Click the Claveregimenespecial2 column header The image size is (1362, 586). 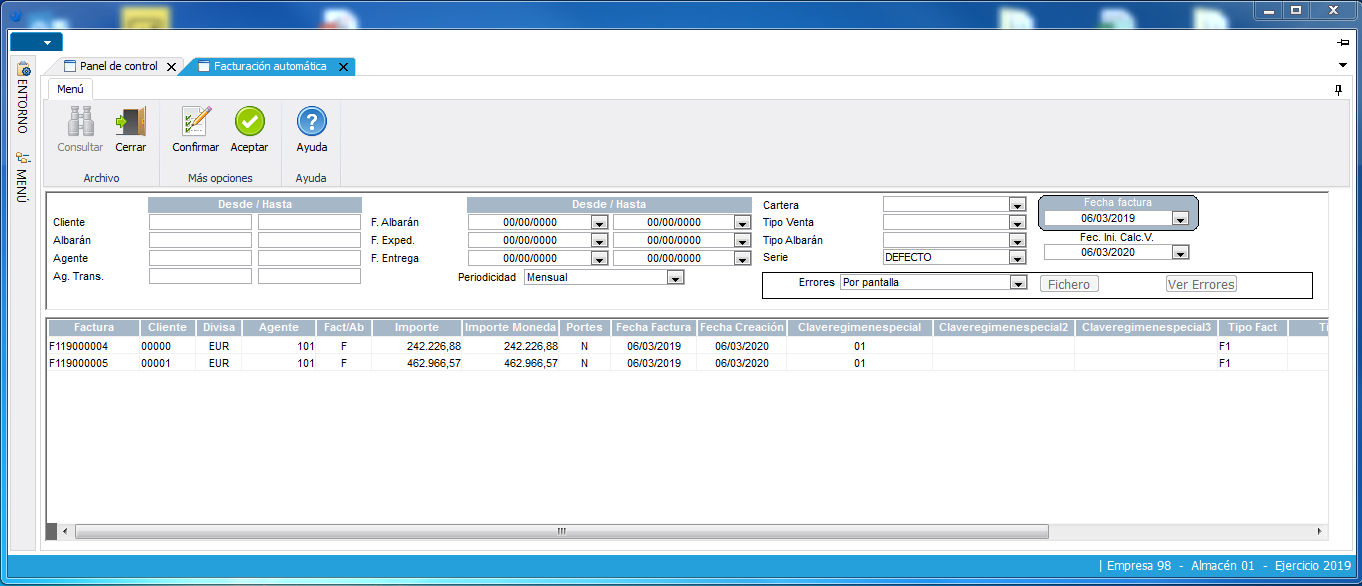(1003, 328)
